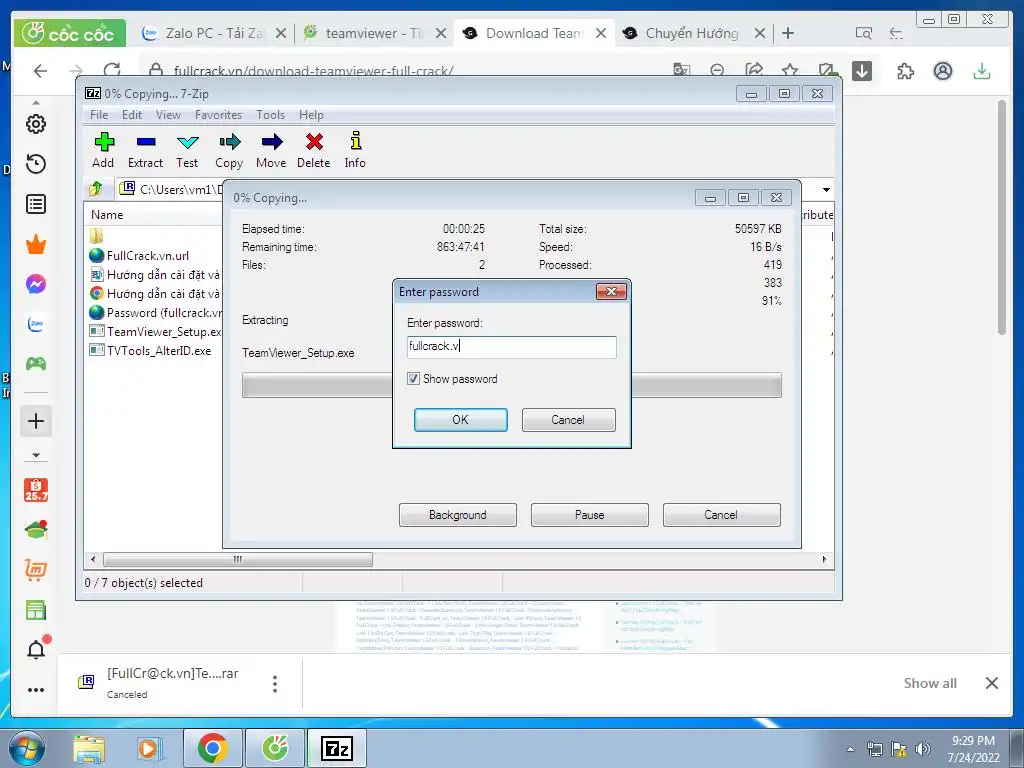
Task: Open Zalo from the browser sidebar
Action: [36, 324]
